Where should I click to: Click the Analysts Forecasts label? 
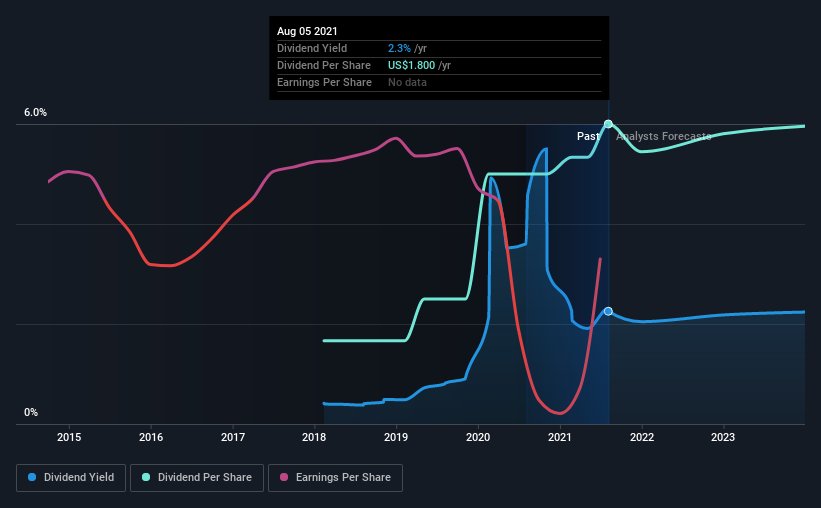click(664, 136)
